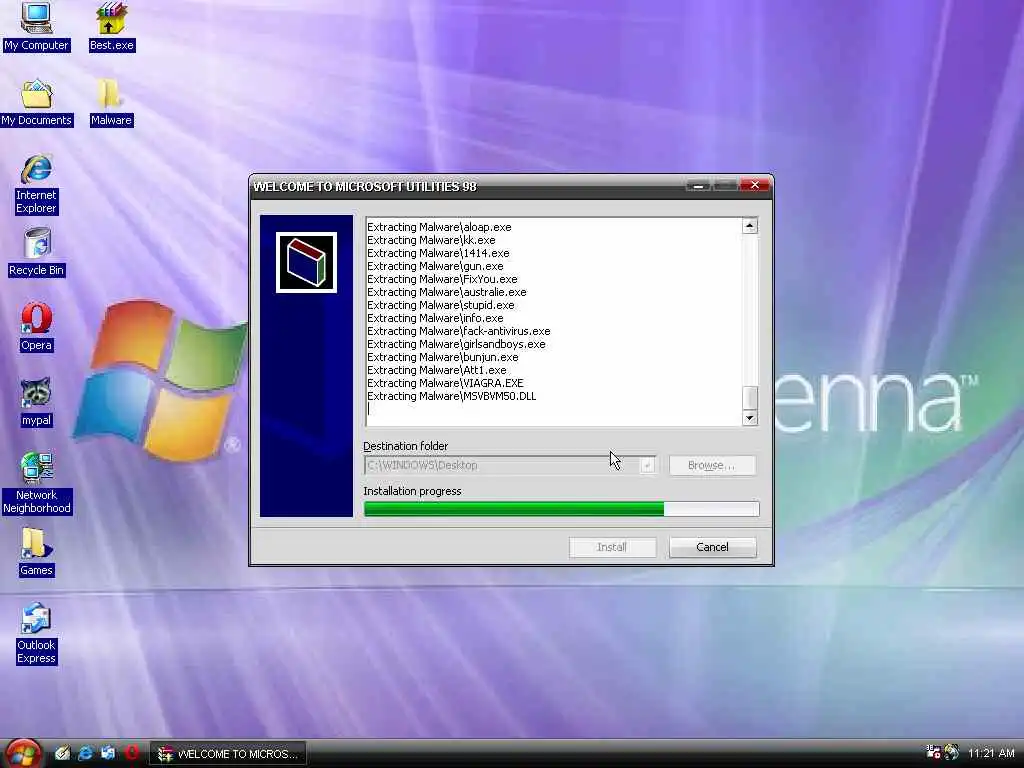Click the 'Destination folder' label
This screenshot has height=768, width=1024.
[x=406, y=446]
